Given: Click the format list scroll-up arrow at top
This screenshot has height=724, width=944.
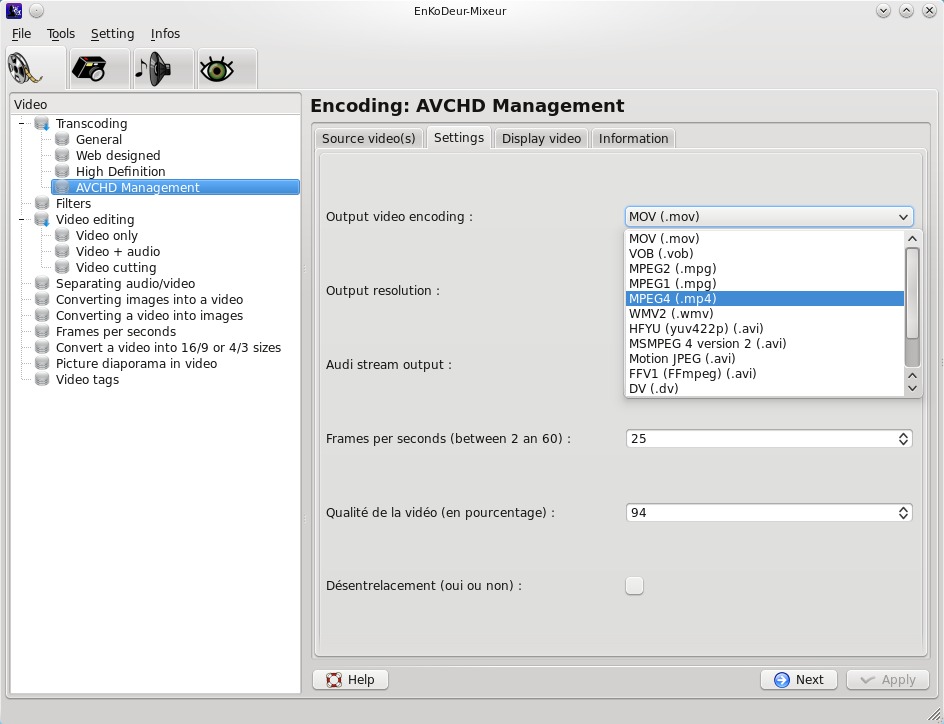Looking at the screenshot, I should (x=913, y=239).
